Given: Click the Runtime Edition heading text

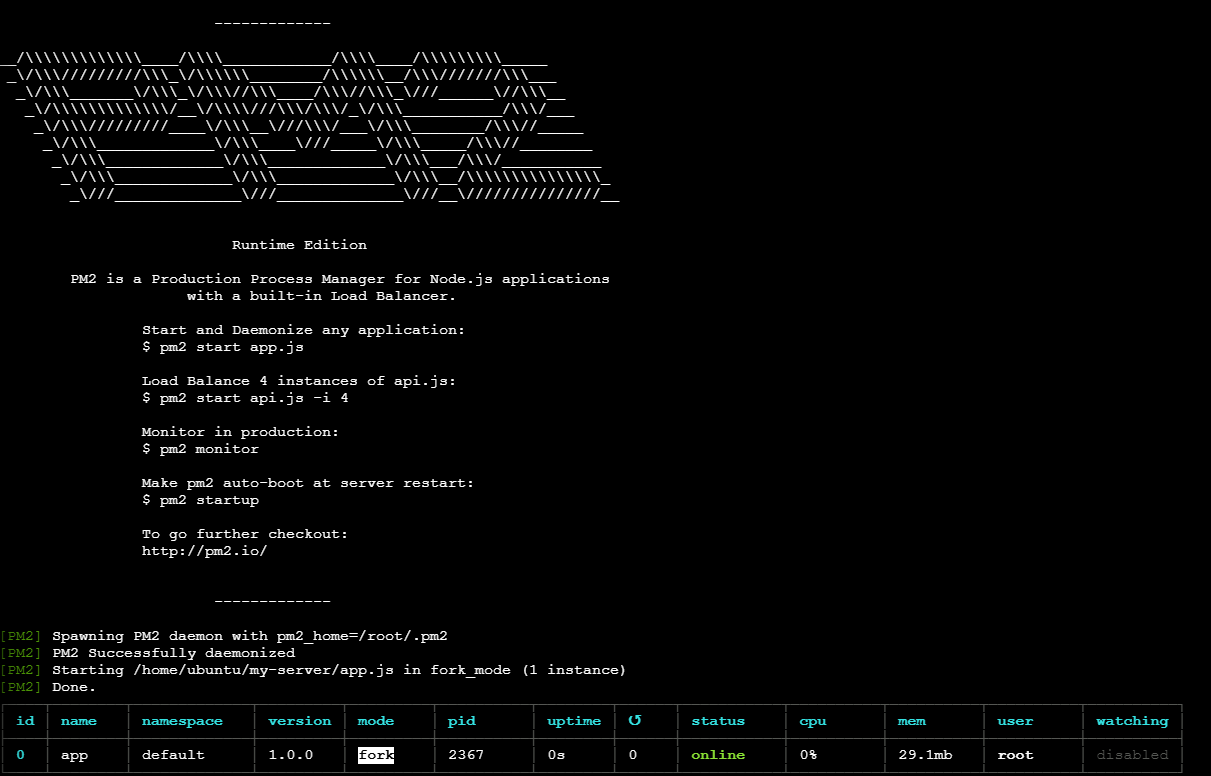Looking at the screenshot, I should (x=299, y=245).
